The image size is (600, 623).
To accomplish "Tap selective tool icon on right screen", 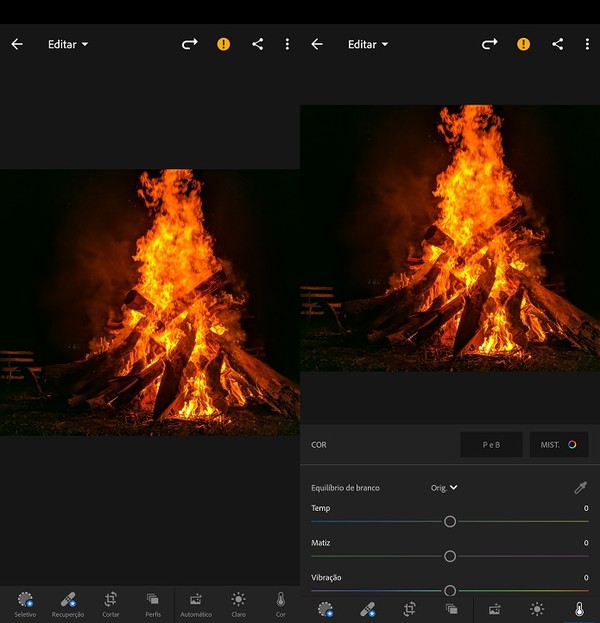I will click(x=325, y=609).
